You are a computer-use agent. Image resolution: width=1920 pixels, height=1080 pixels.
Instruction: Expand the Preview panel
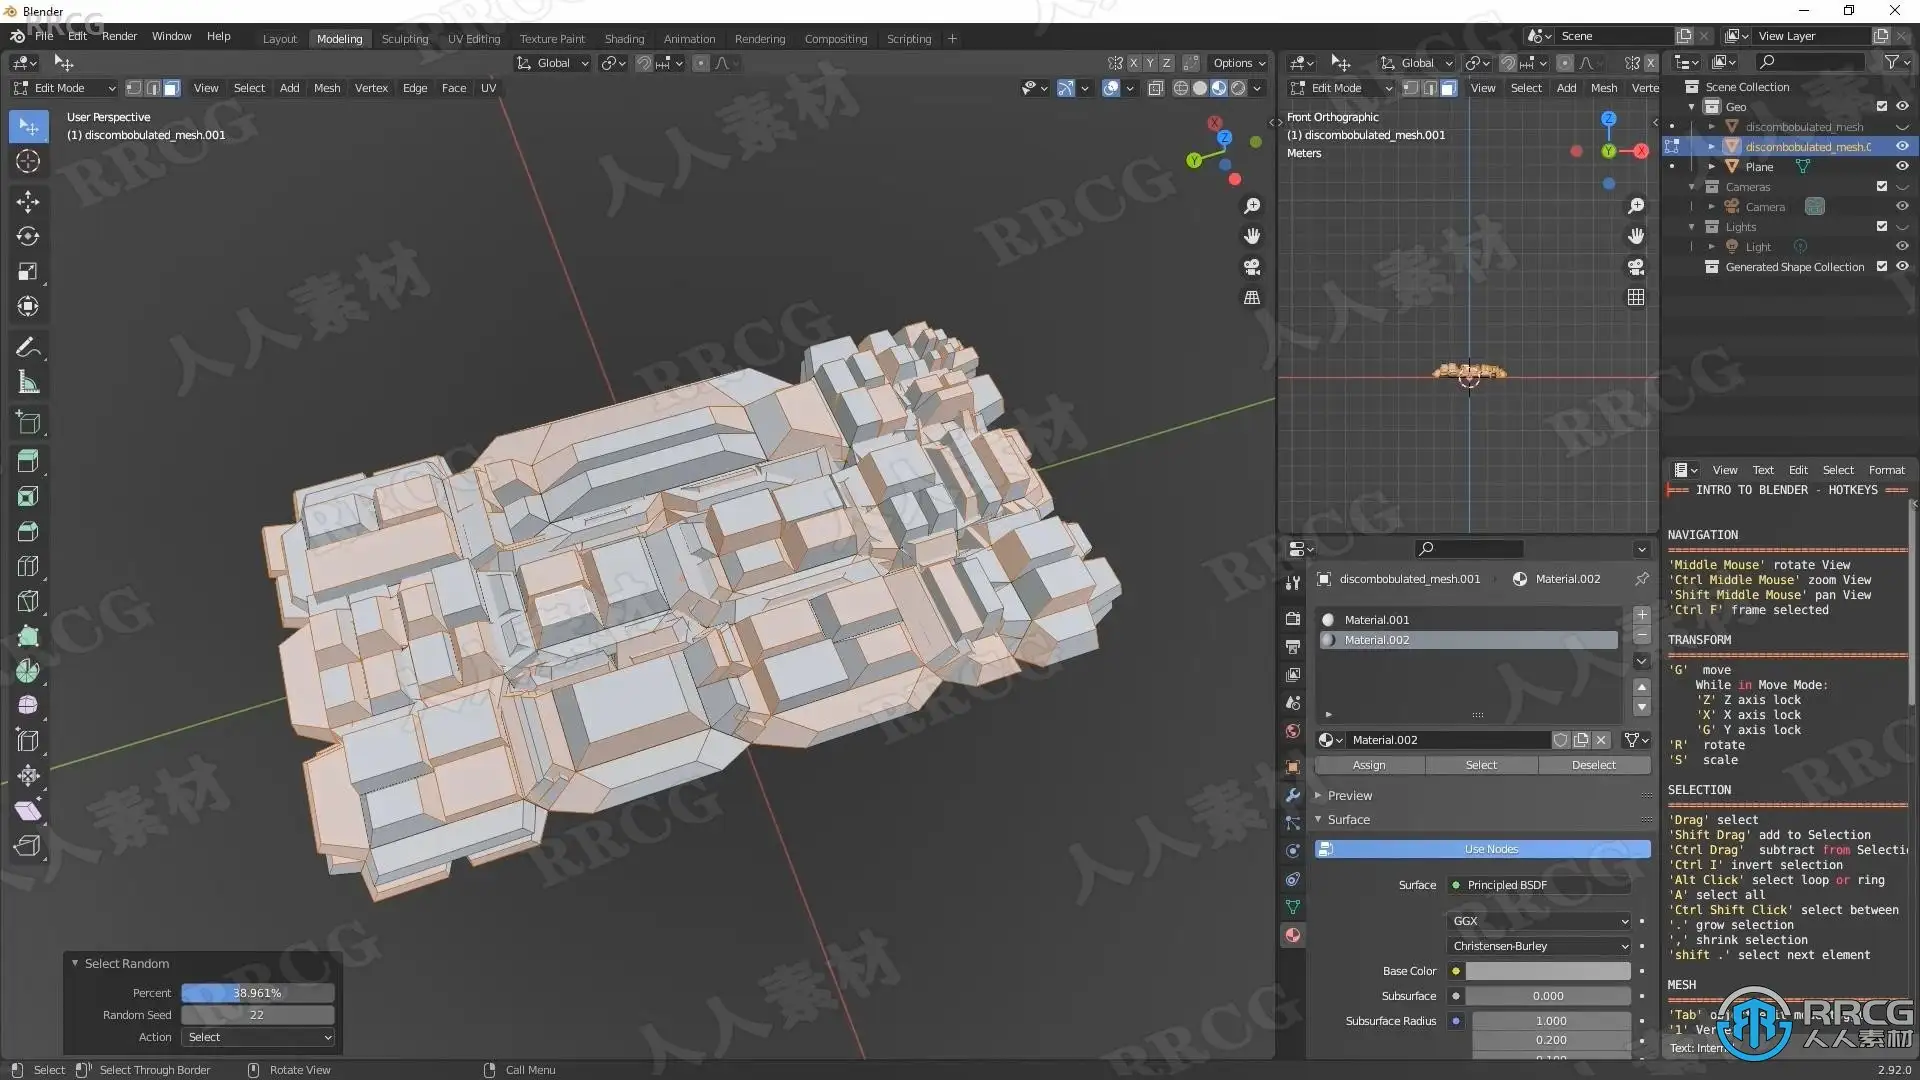[1349, 796]
